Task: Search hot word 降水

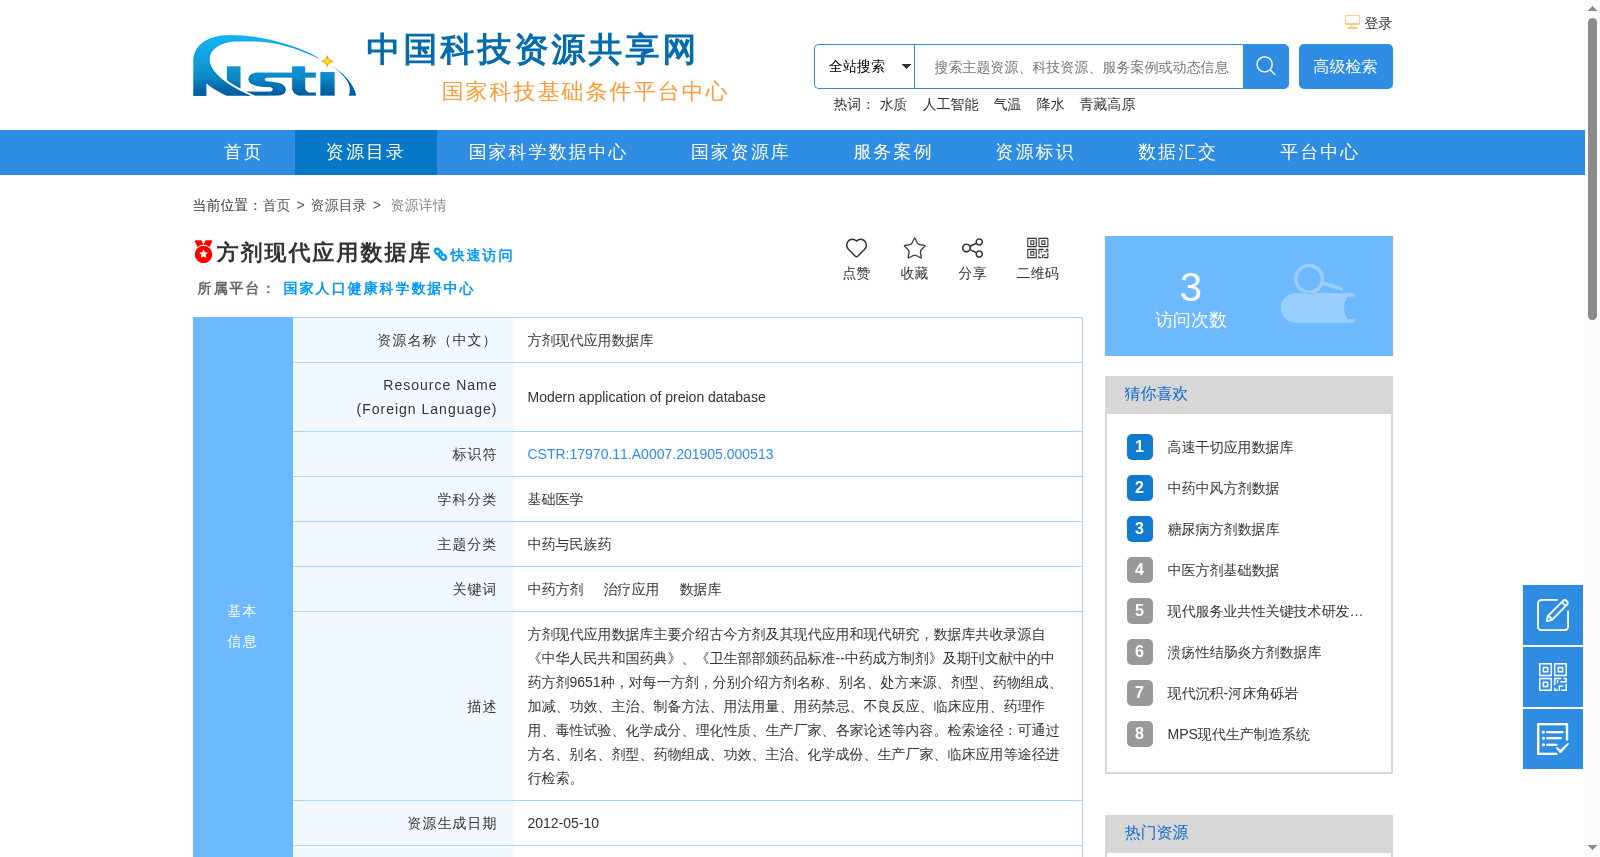Action: [1050, 104]
